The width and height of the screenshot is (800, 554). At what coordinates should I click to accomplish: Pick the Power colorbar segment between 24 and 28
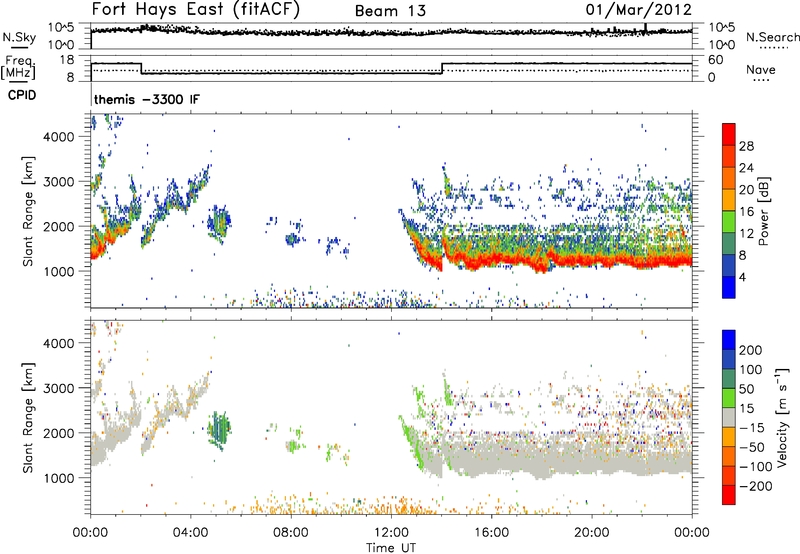pyautogui.click(x=729, y=156)
